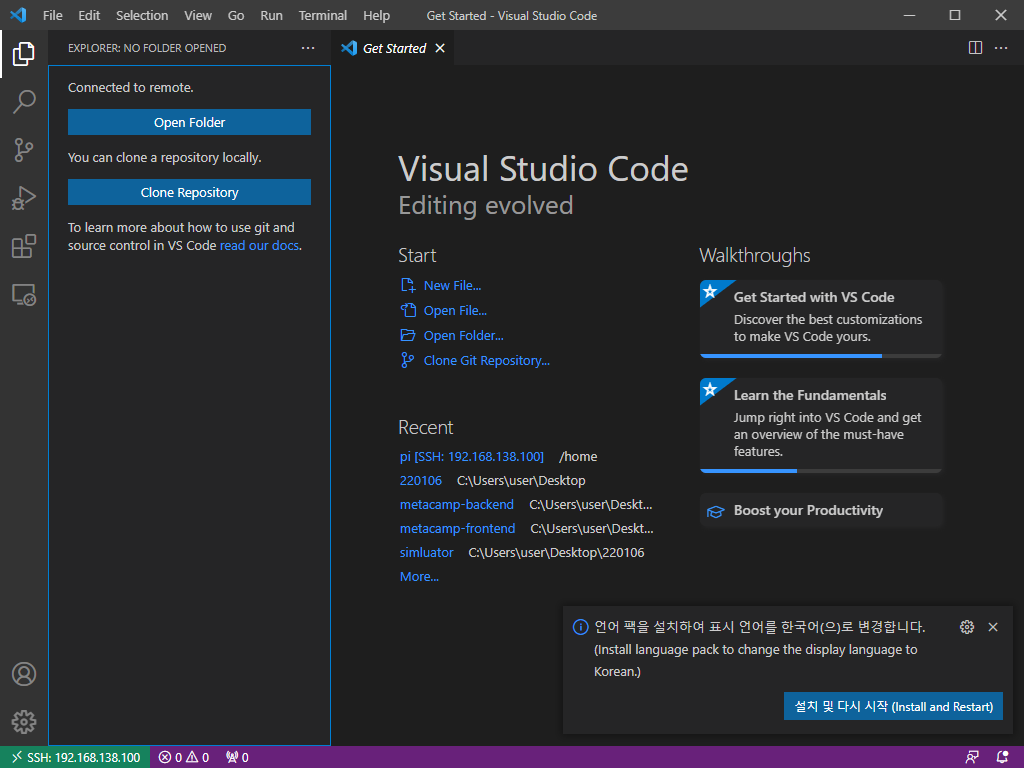Open Boost your Productivity walkthrough
1024x768 pixels.
[x=821, y=511]
